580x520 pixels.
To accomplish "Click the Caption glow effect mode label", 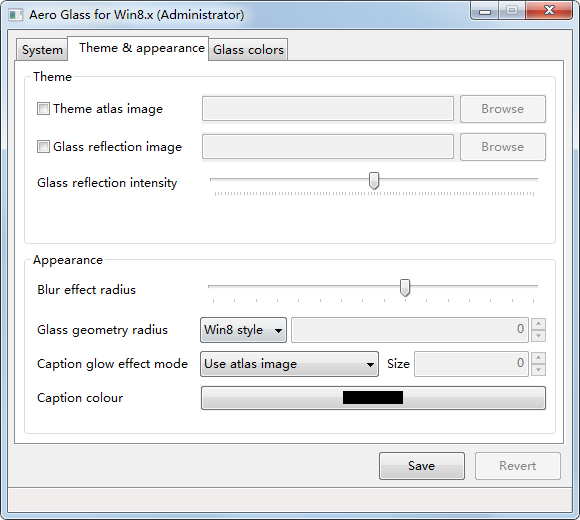I will (112, 364).
